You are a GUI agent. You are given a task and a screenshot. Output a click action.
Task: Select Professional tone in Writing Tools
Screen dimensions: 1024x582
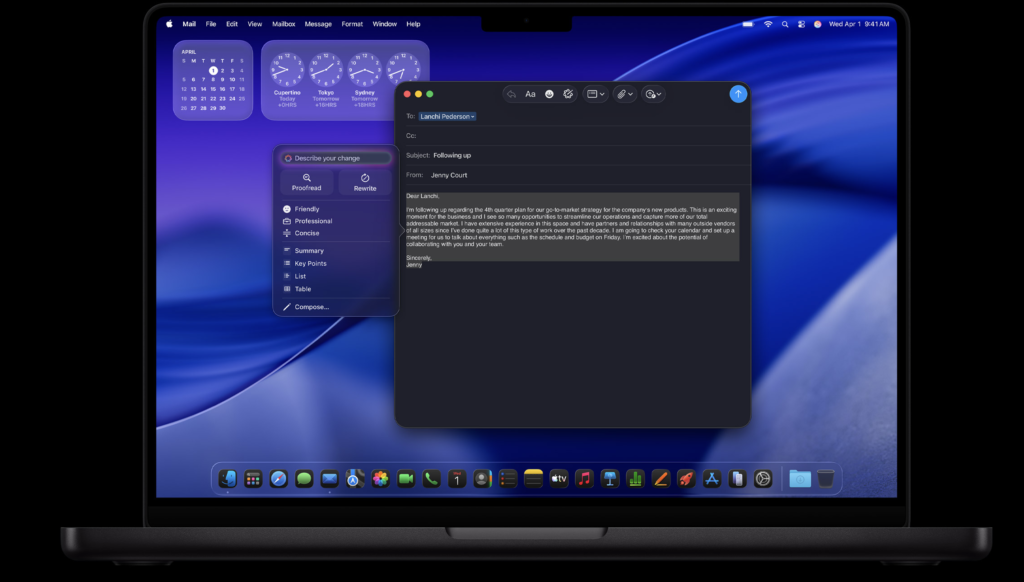313,221
